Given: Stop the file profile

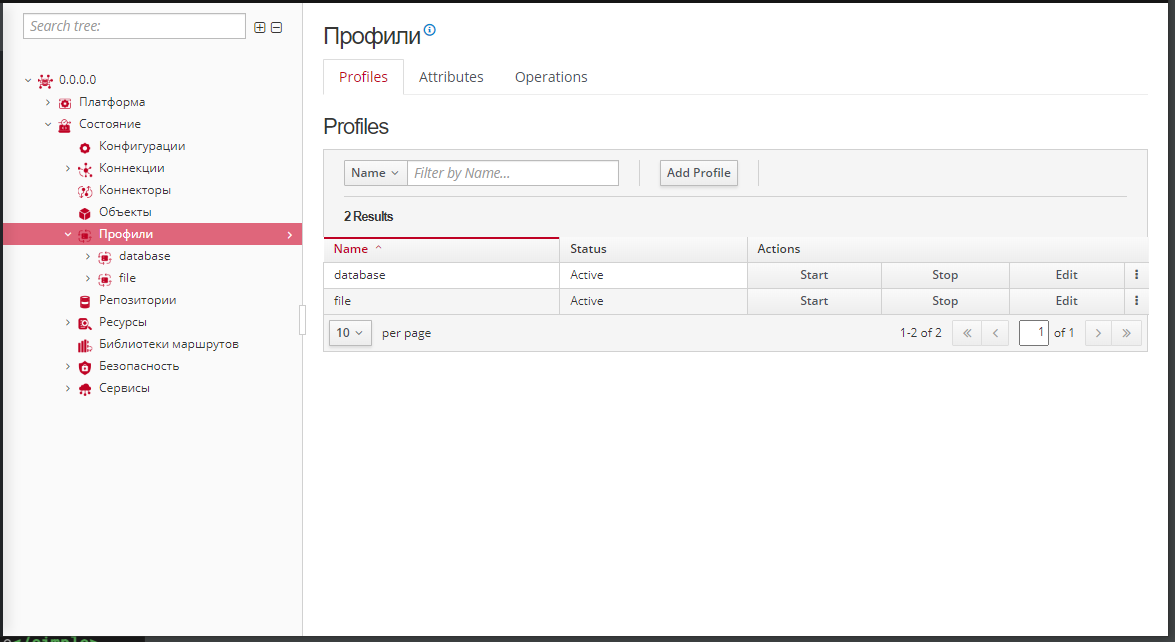Looking at the screenshot, I should (x=944, y=301).
